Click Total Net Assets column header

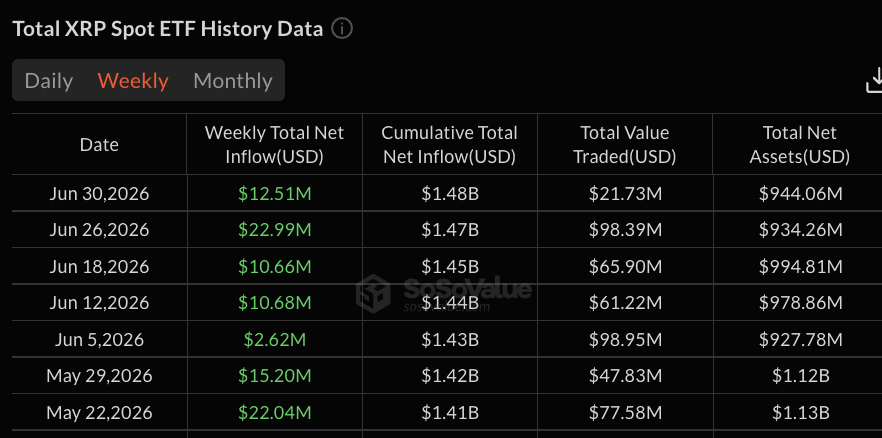pos(799,145)
